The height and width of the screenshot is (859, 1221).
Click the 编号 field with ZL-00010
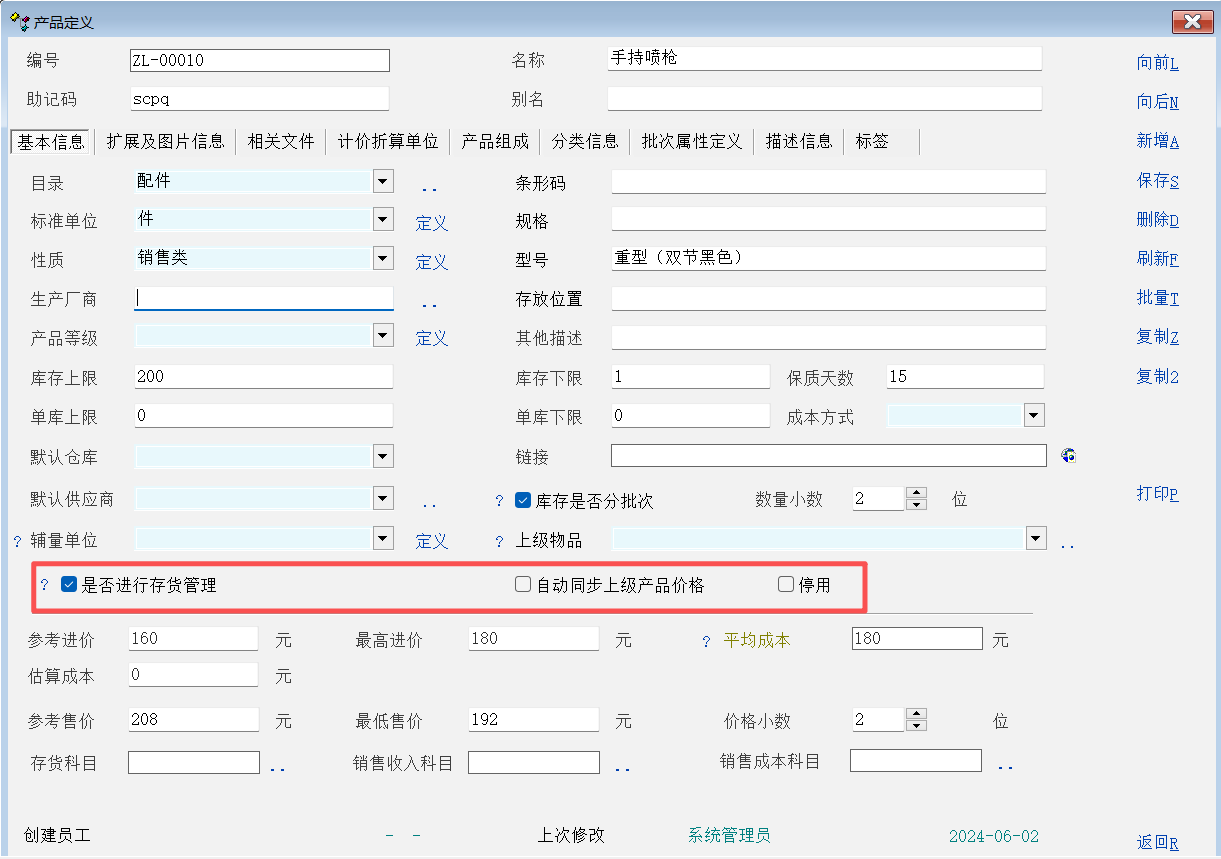259,60
